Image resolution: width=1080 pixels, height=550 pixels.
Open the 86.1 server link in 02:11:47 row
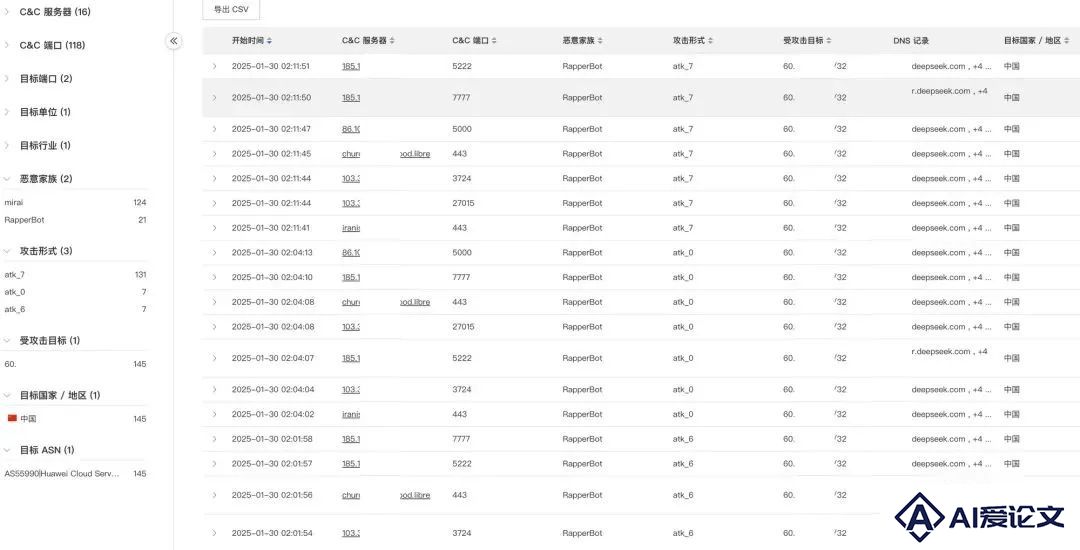click(x=351, y=129)
